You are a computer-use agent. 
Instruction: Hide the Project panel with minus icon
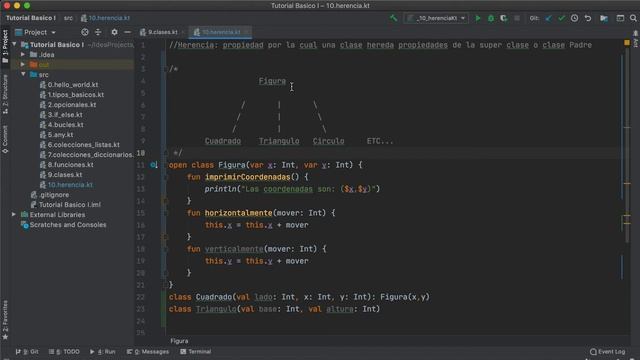(127, 32)
